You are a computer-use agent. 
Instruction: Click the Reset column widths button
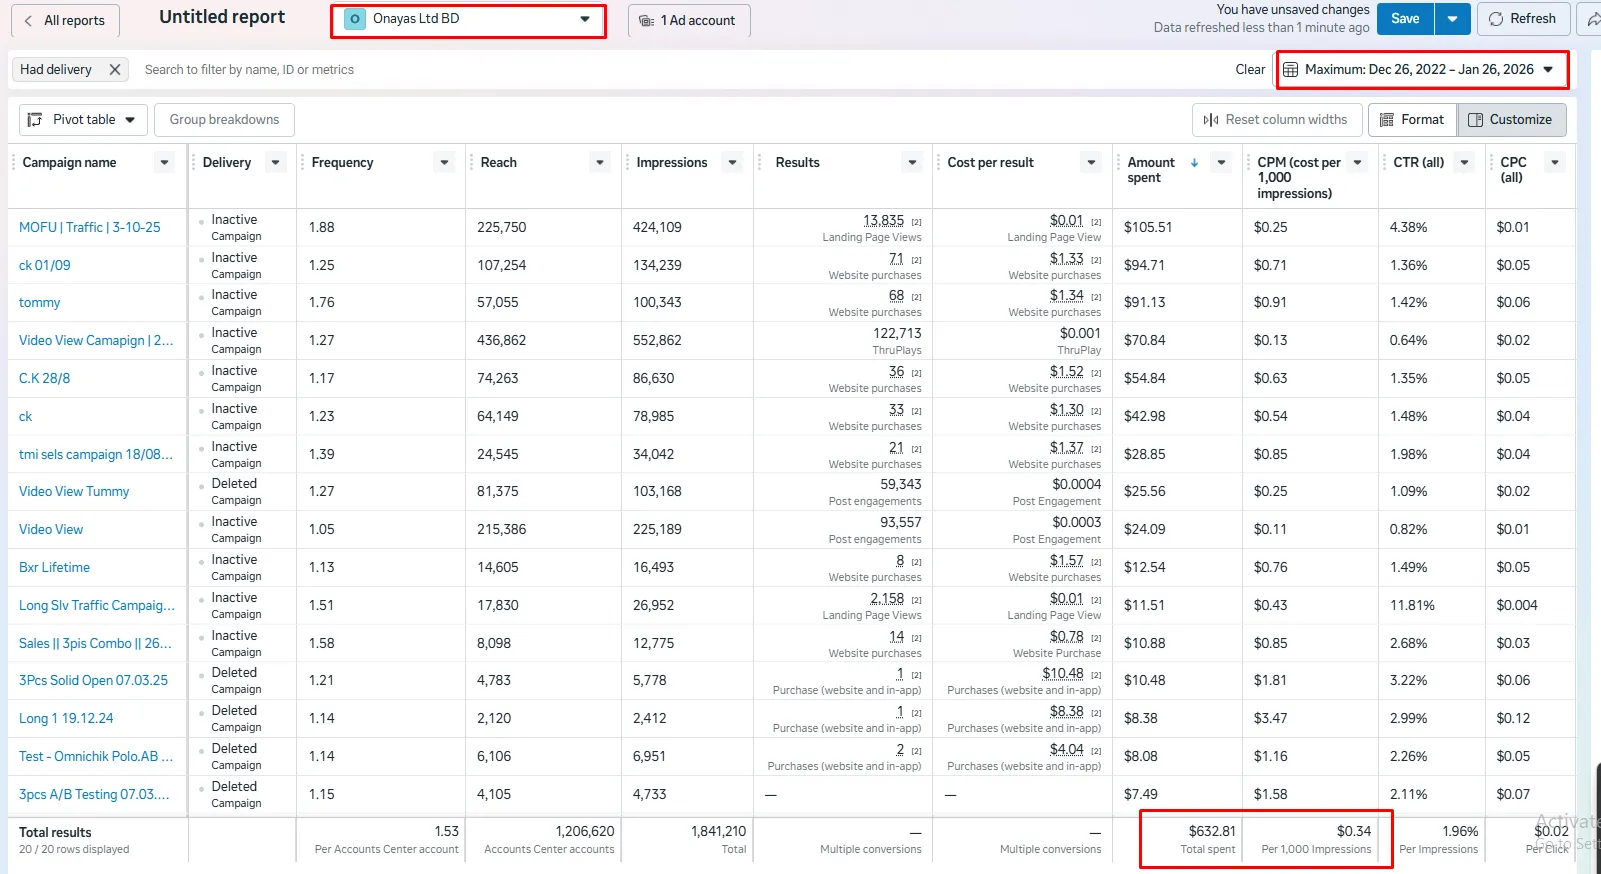pyautogui.click(x=1276, y=120)
